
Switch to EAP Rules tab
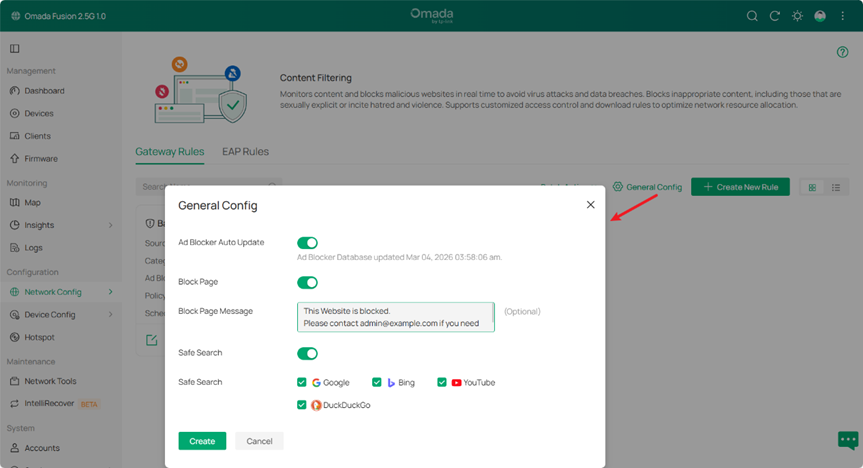(x=245, y=152)
